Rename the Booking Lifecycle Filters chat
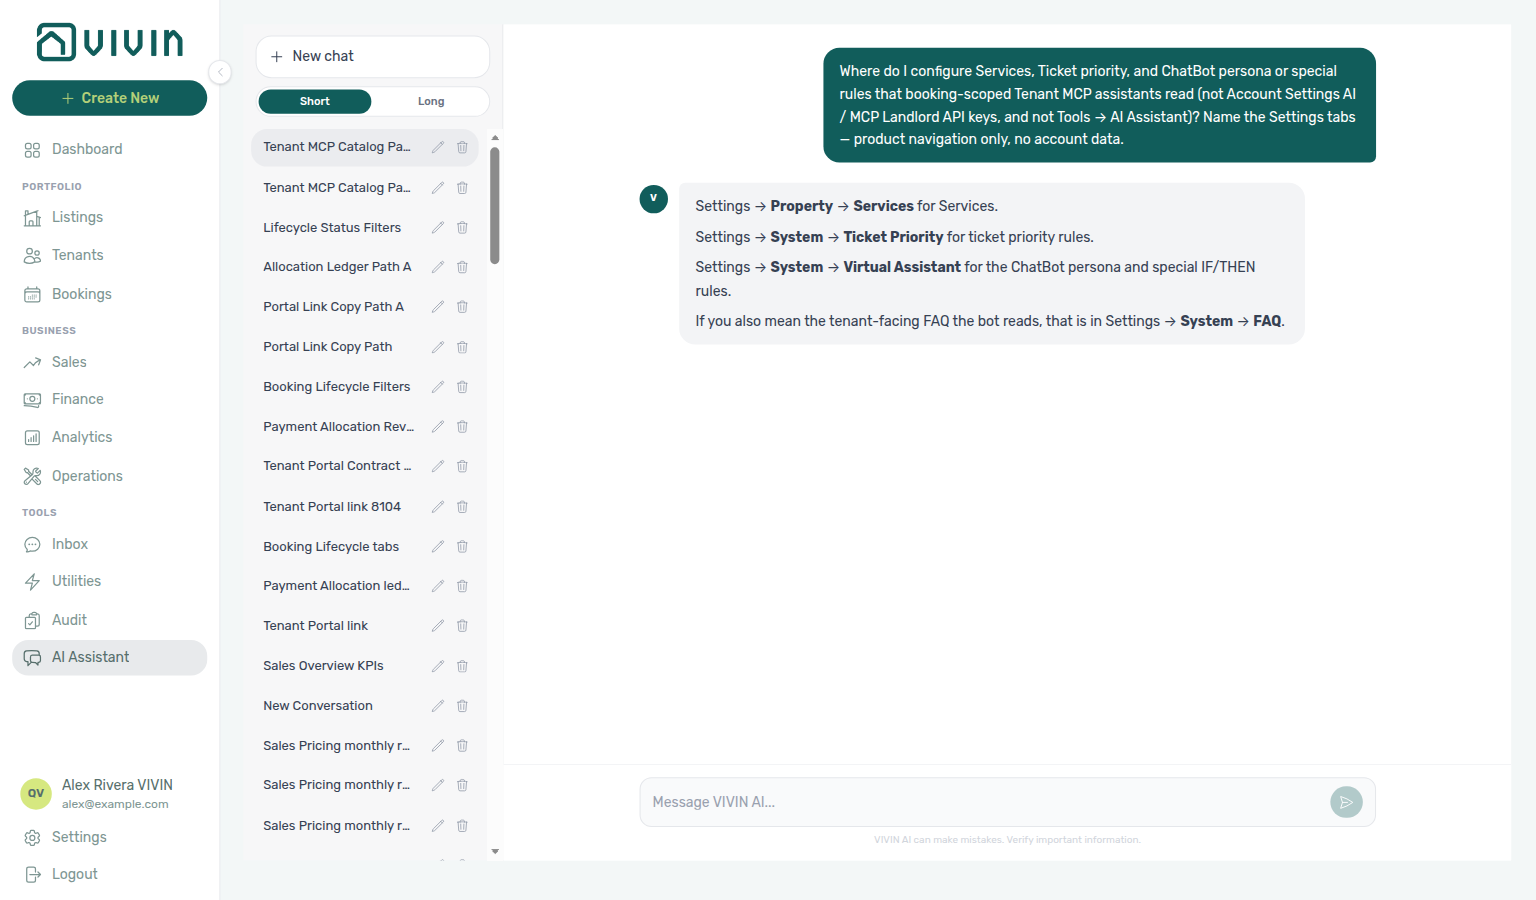This screenshot has height=900, width=1536. click(x=437, y=387)
